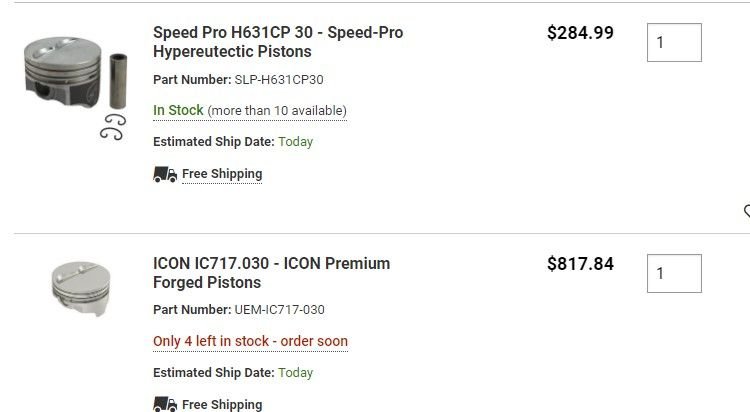Open the ICON IC717.030 Forged Pistons title
Viewport: 750px width, 412px height.
tap(271, 273)
